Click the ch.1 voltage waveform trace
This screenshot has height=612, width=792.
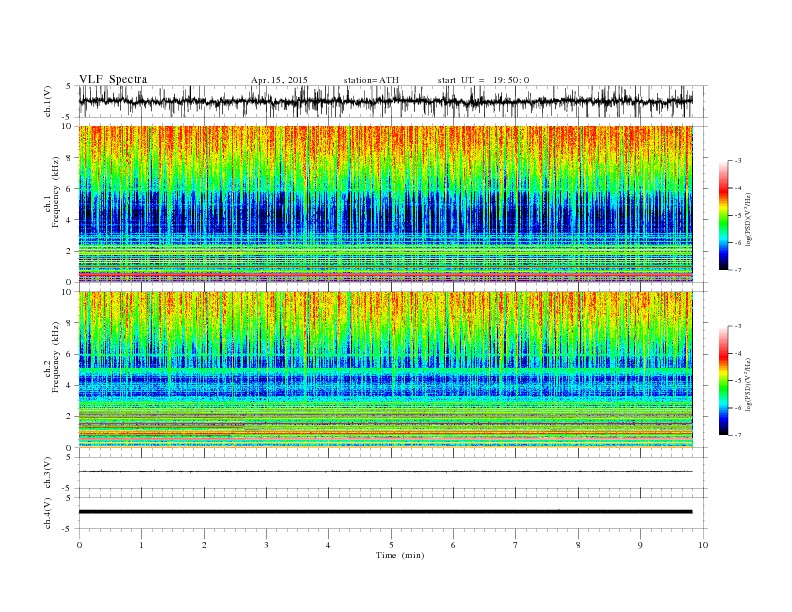385,101
